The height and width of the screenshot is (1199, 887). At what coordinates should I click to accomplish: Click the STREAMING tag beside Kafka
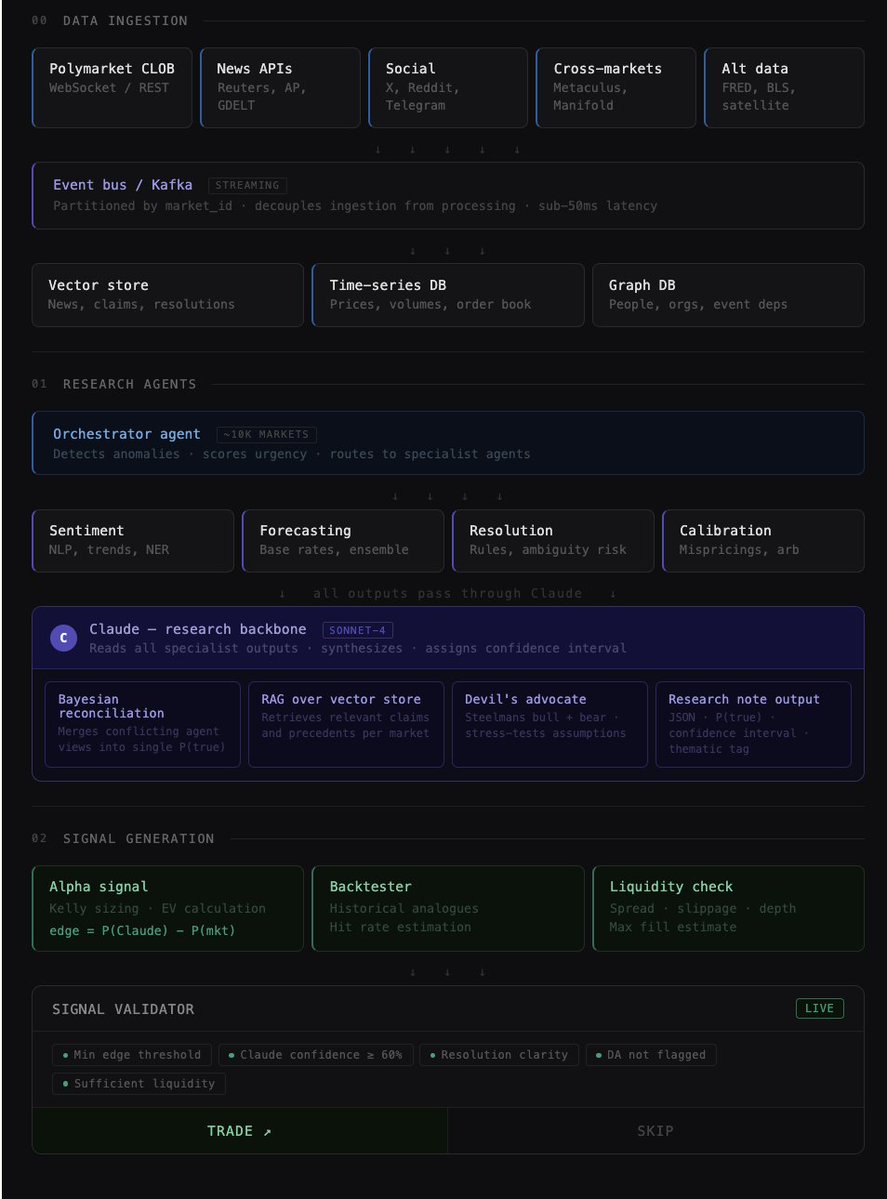(247, 185)
